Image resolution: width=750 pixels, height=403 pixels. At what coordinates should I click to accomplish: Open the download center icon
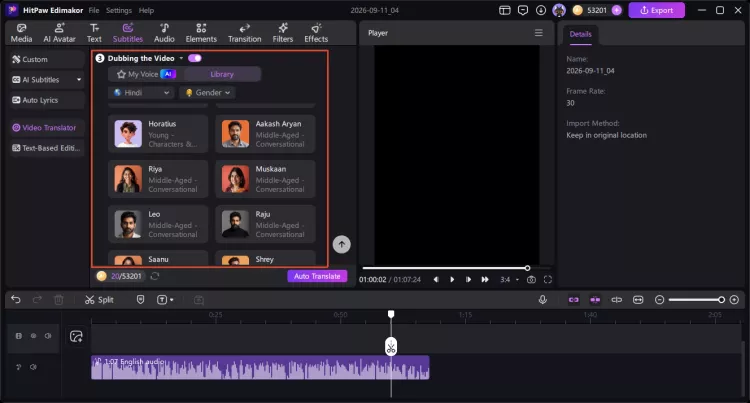coord(541,10)
